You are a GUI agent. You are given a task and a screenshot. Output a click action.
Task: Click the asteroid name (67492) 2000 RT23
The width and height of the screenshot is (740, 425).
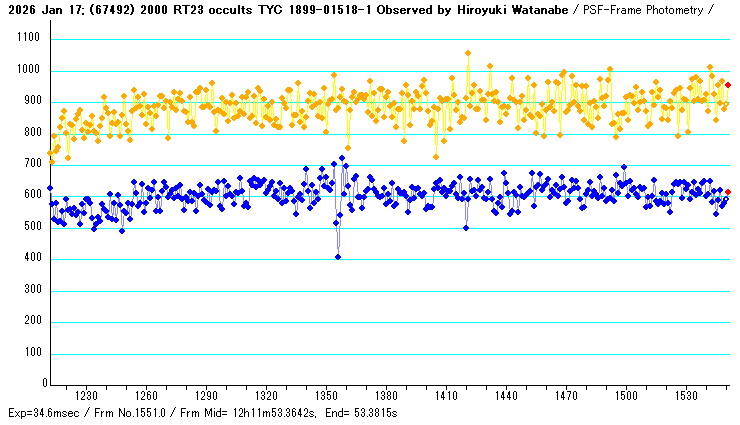pyautogui.click(x=136, y=10)
